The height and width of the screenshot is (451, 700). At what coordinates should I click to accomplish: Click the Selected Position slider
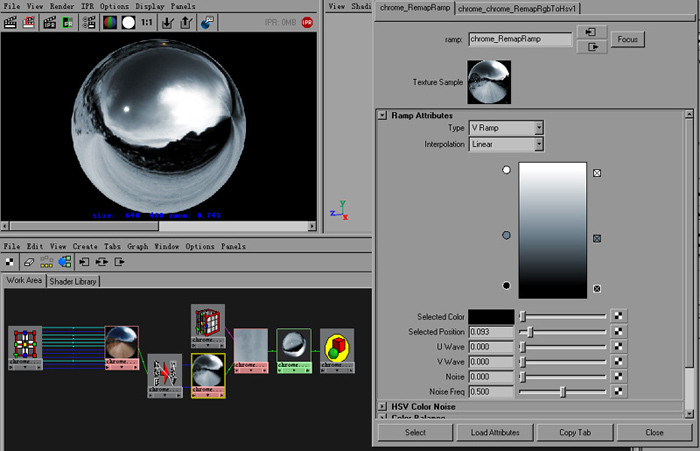tap(562, 331)
